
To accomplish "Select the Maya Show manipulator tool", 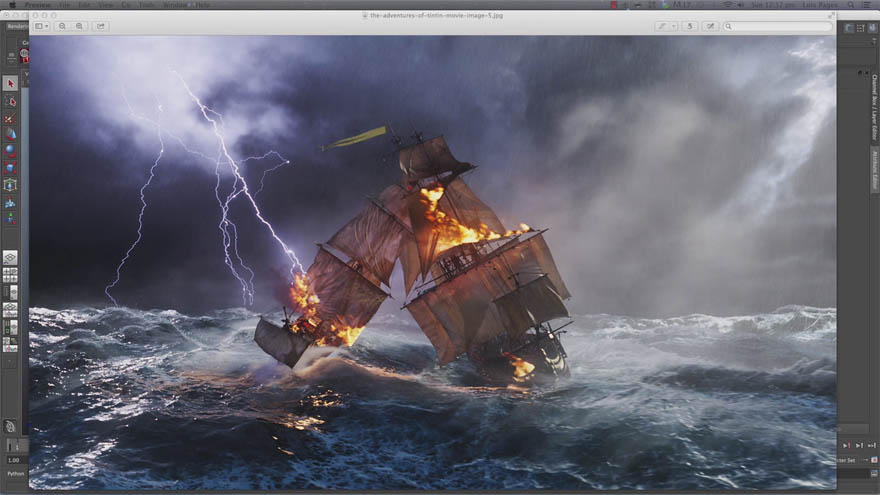I will tap(10, 219).
